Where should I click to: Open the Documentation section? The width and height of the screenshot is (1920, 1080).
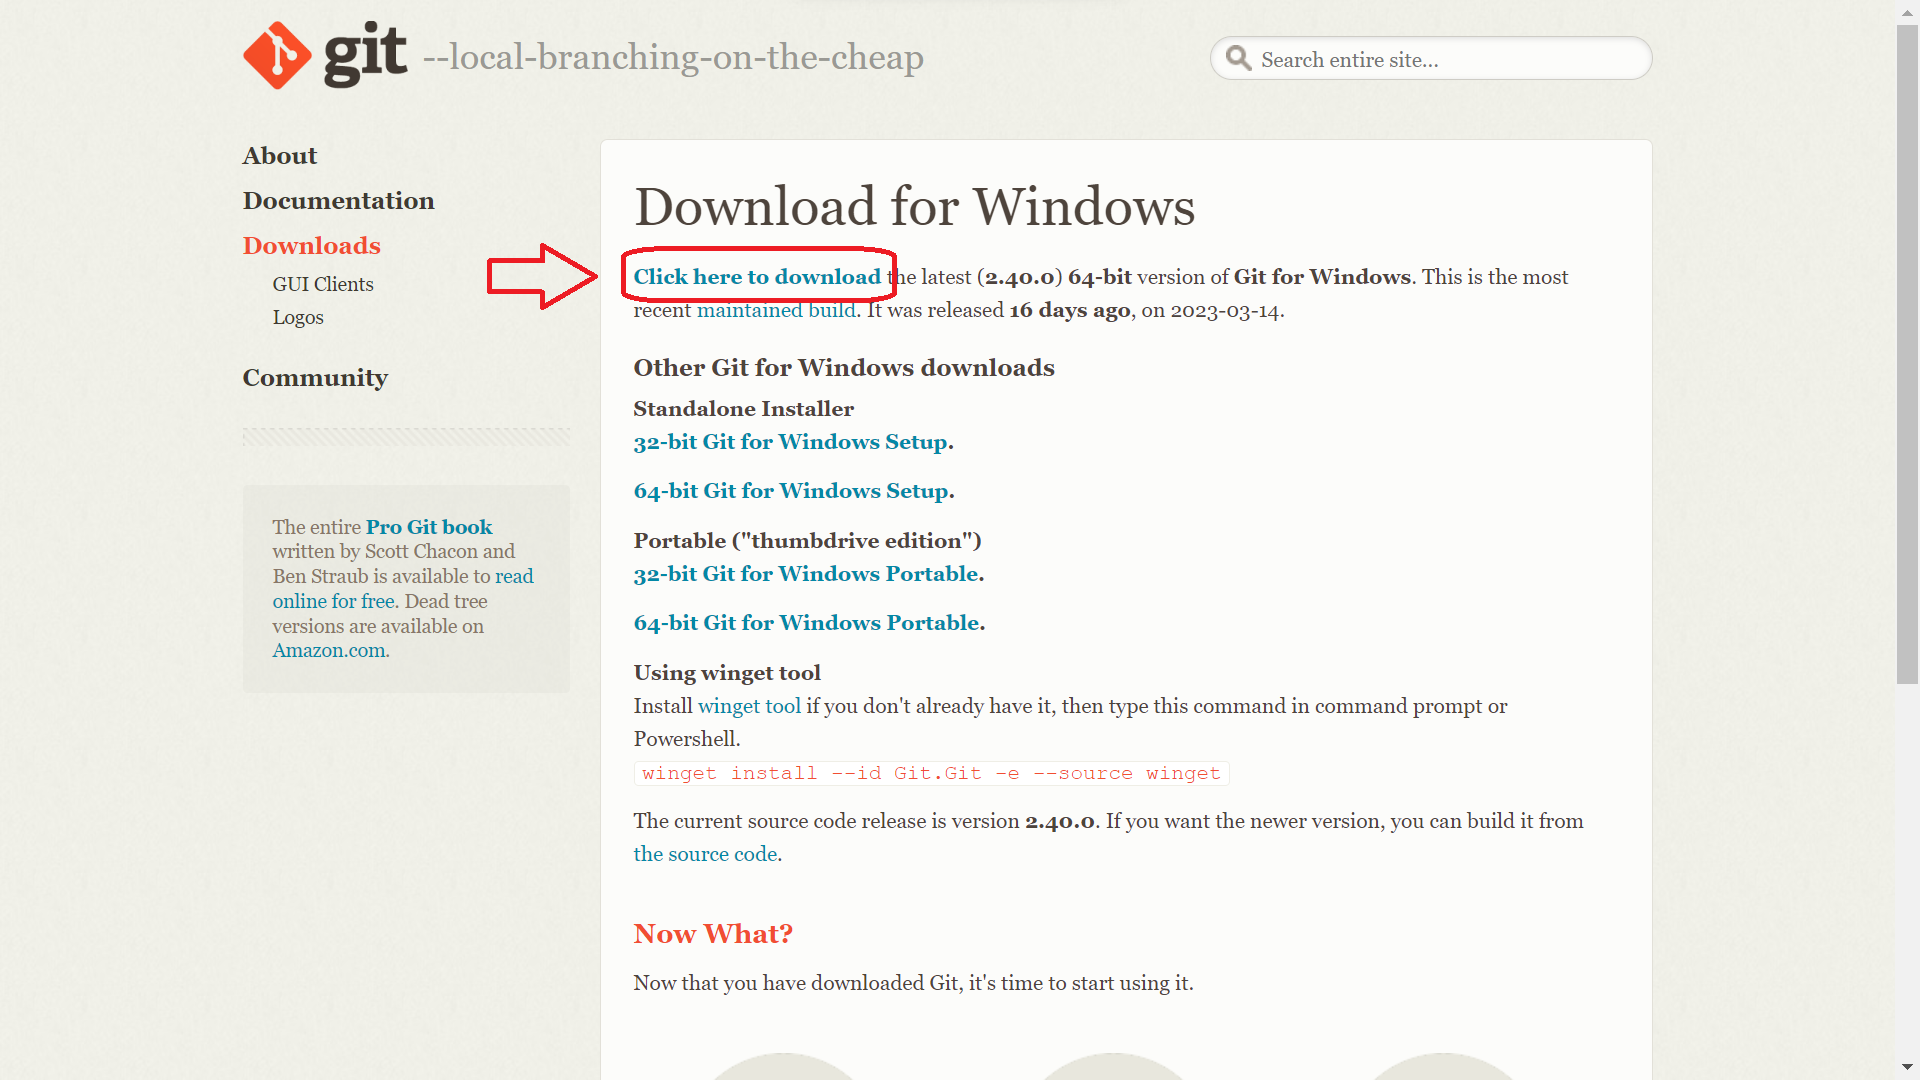point(338,201)
